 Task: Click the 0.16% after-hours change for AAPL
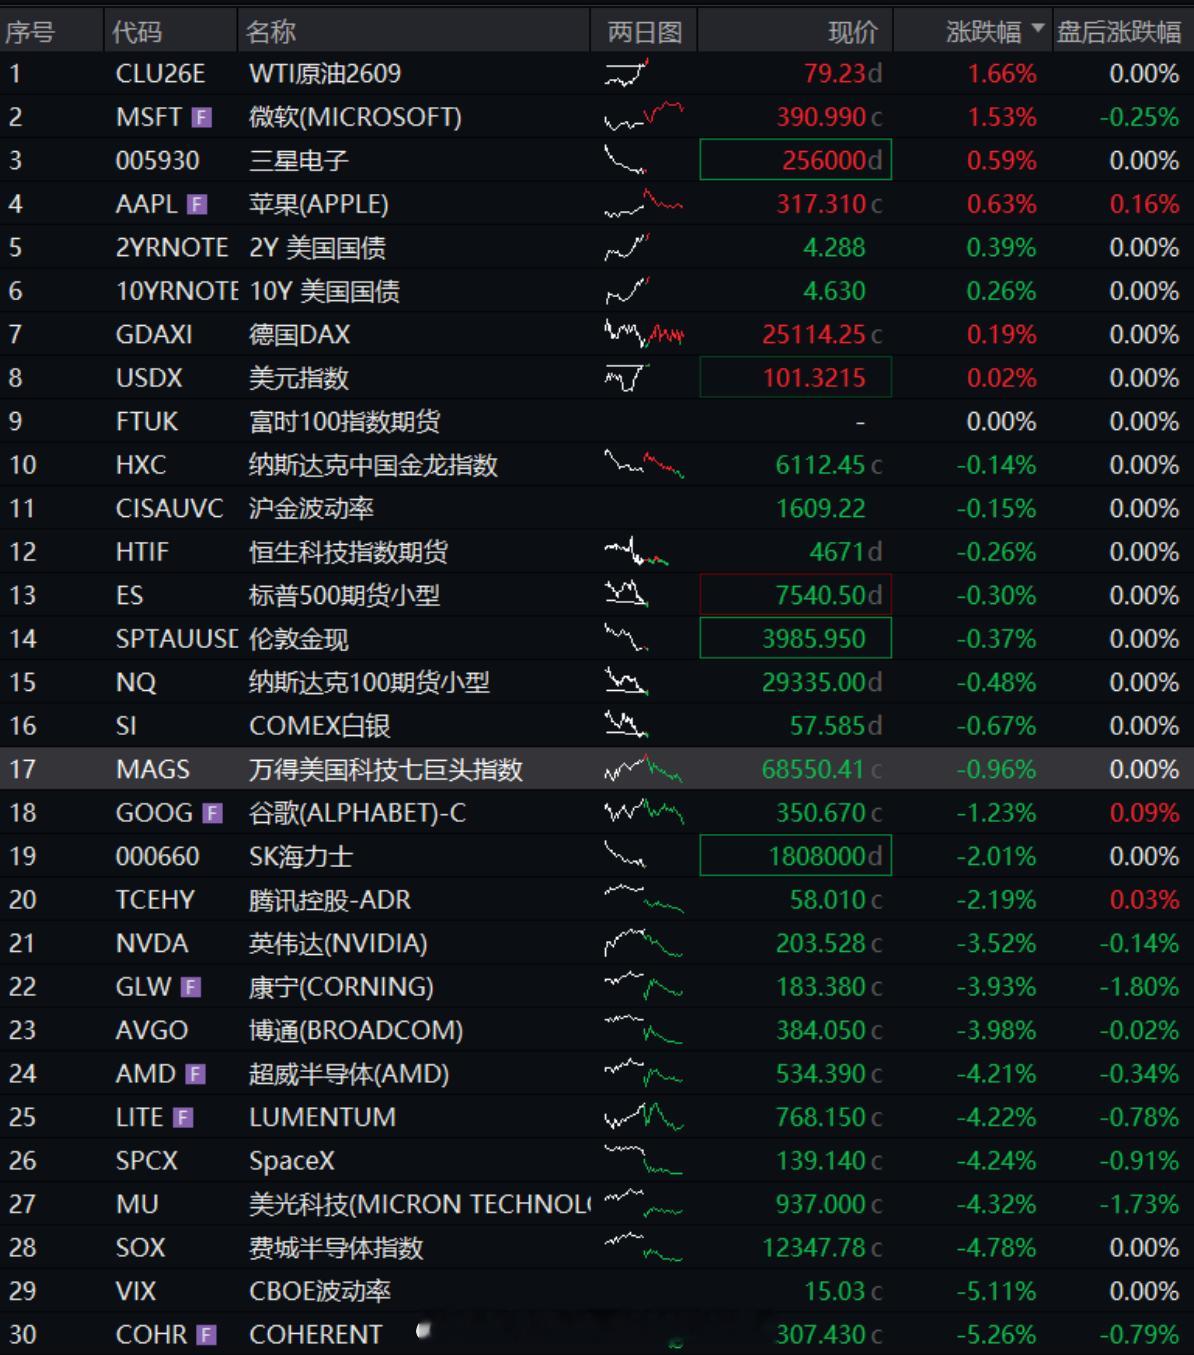point(1144,204)
